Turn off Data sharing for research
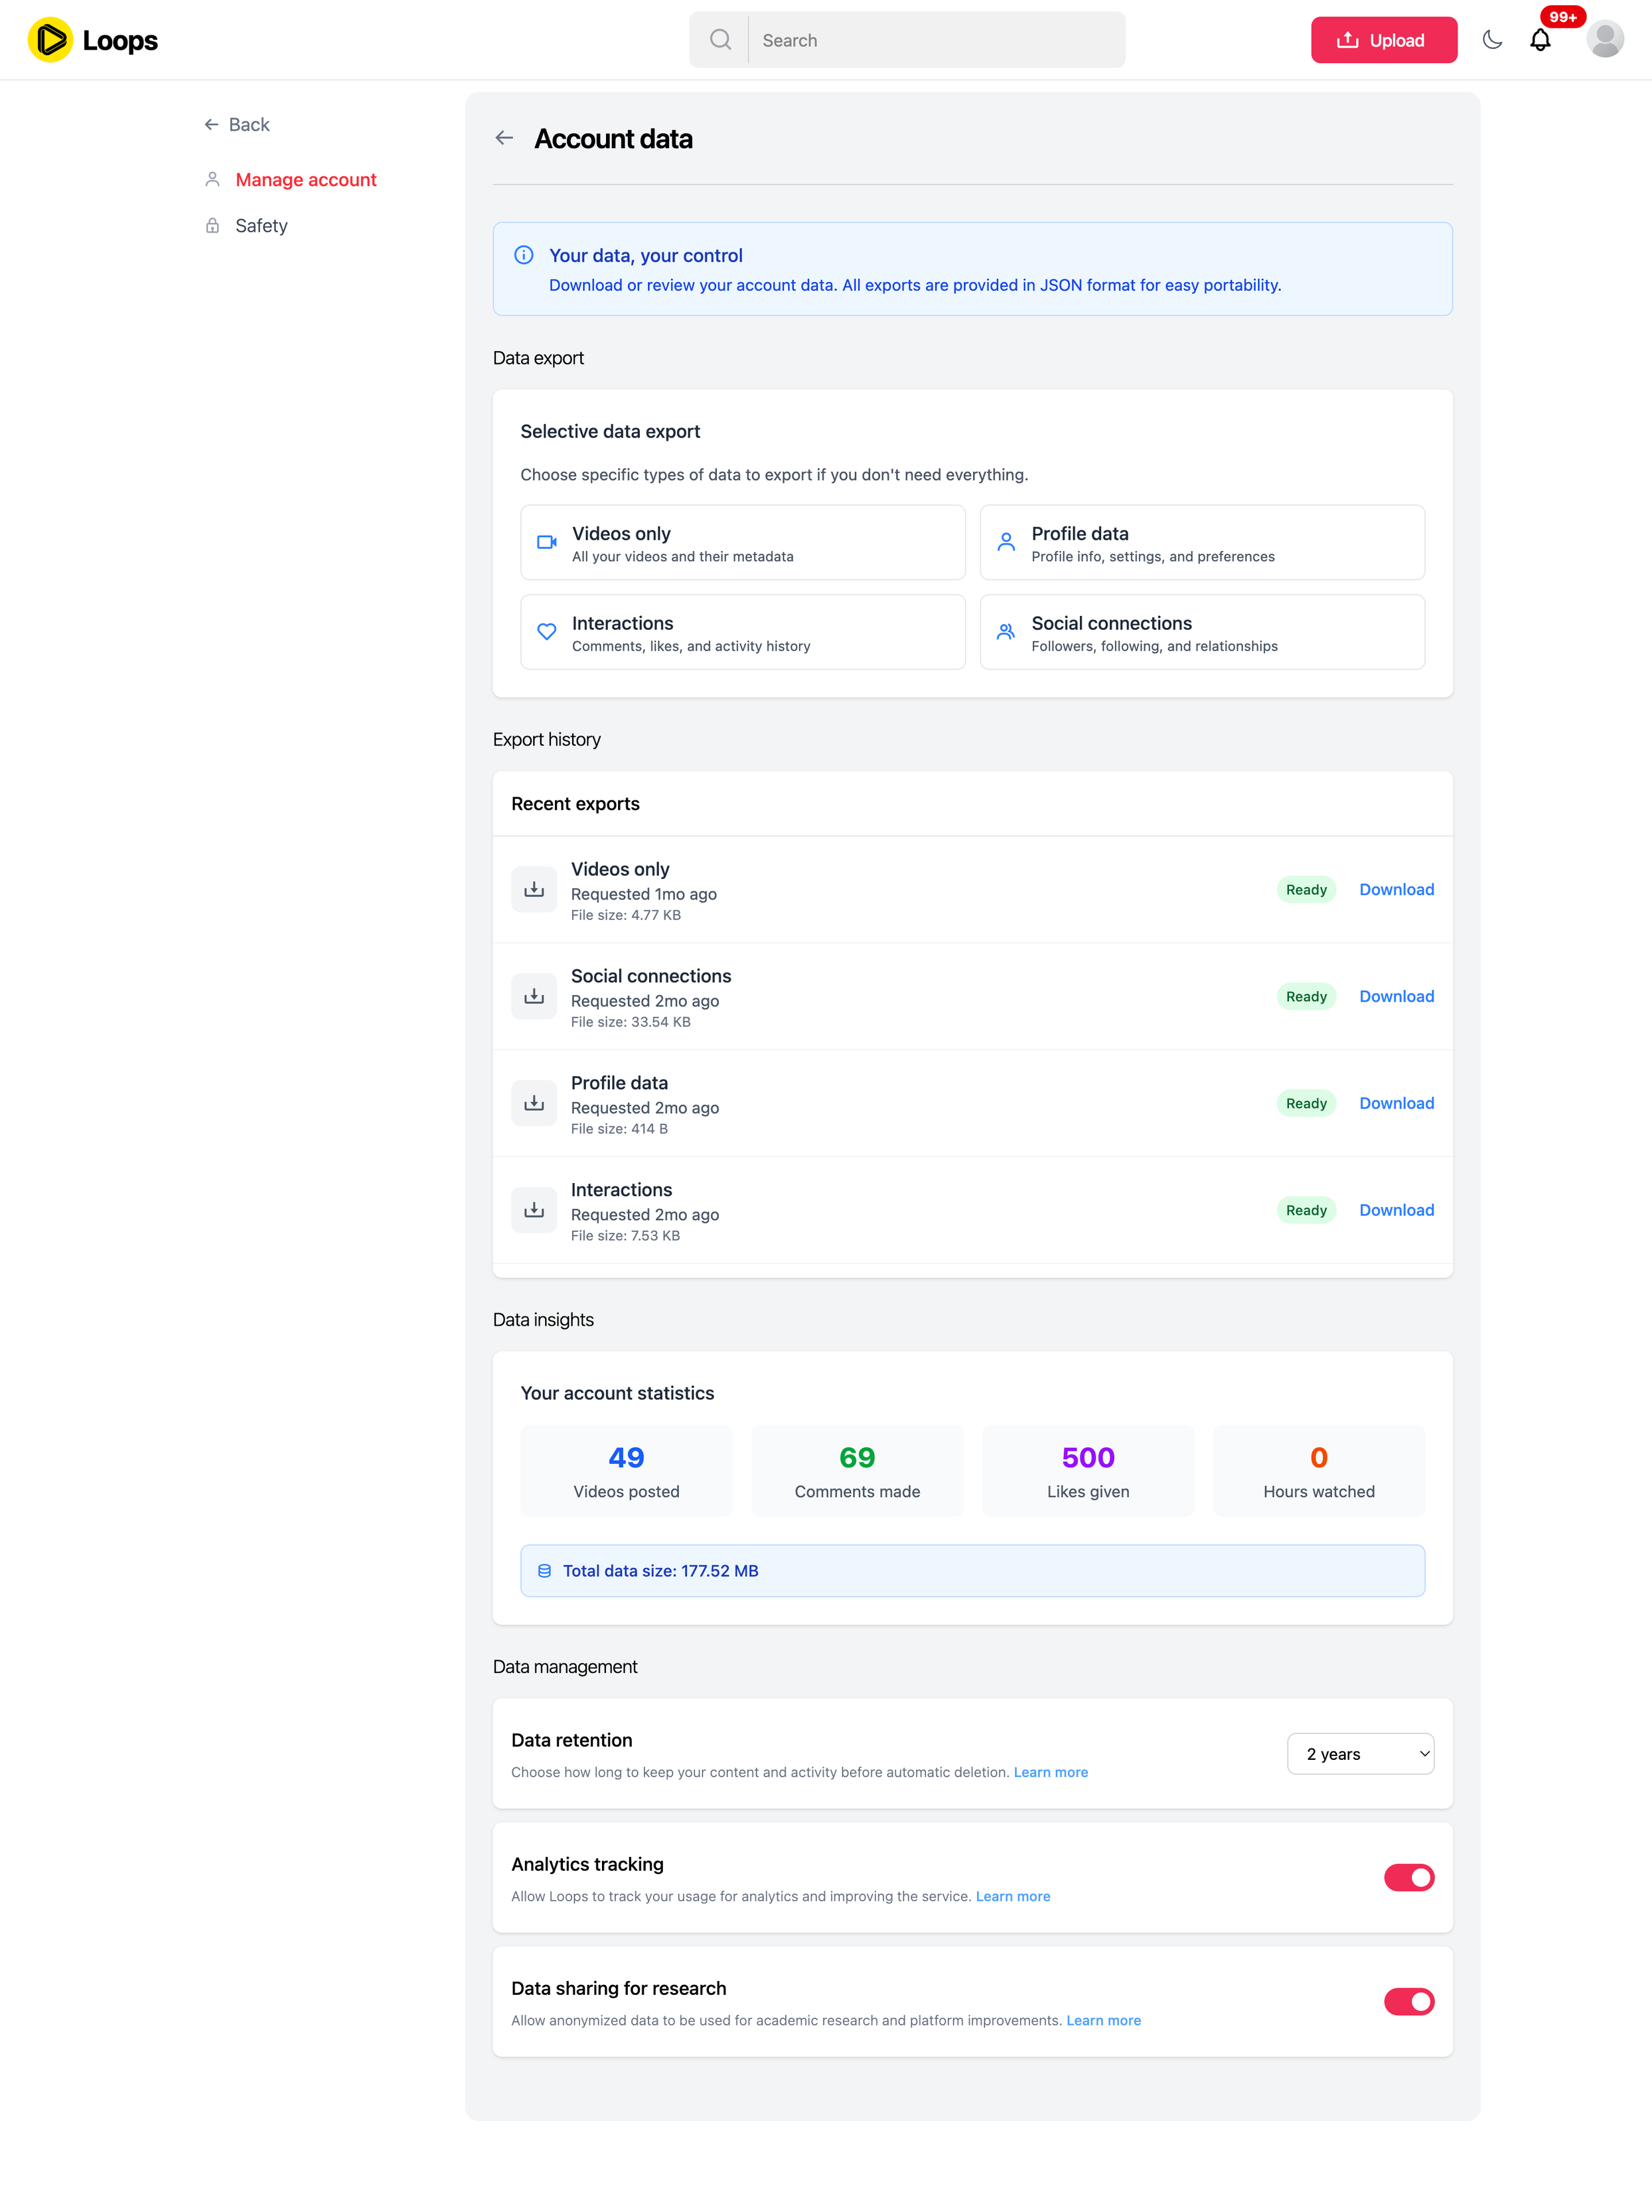 click(x=1408, y=2001)
